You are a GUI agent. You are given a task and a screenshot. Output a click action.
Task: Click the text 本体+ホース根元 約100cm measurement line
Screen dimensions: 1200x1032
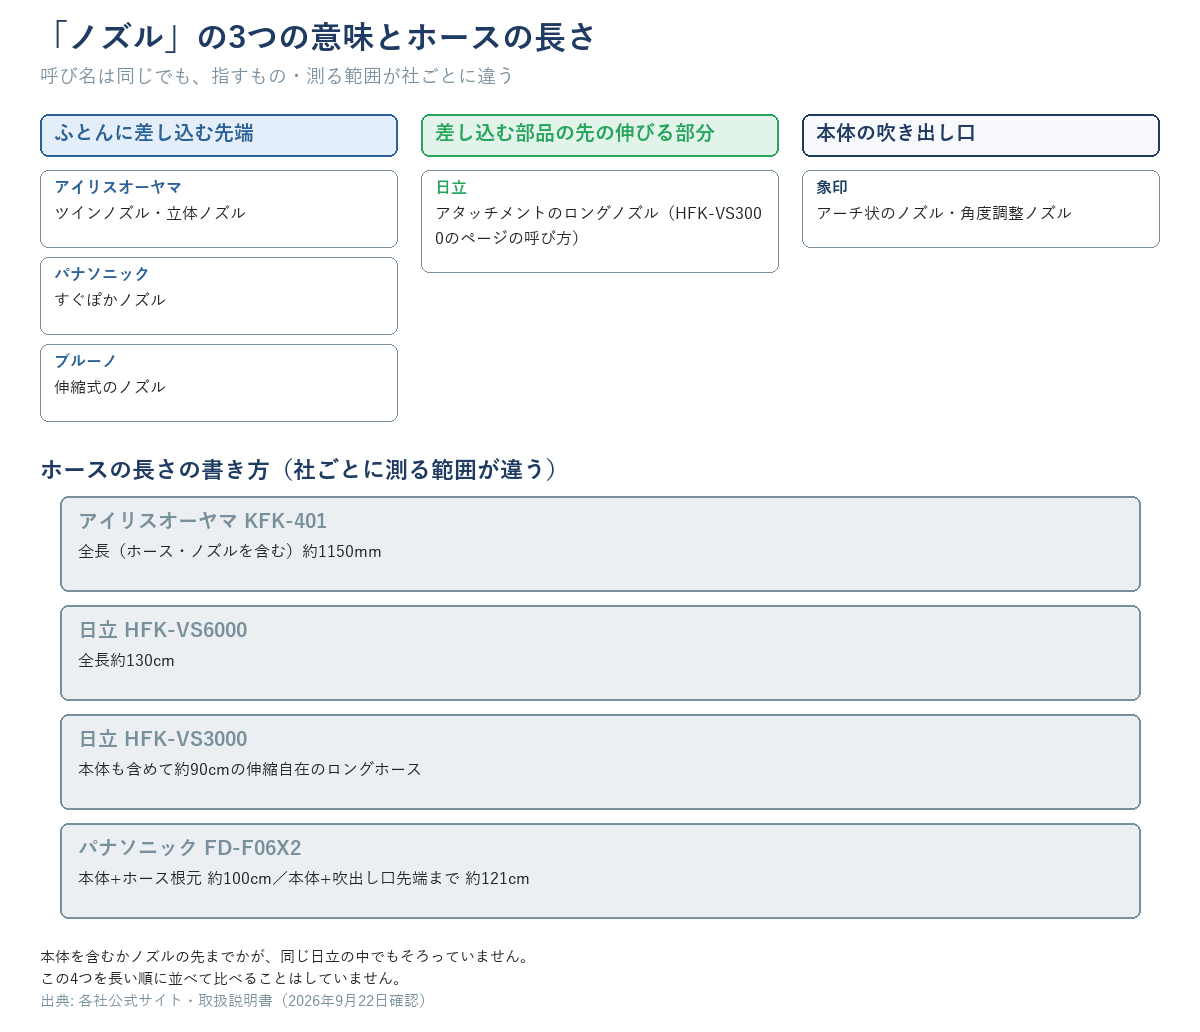(x=304, y=878)
